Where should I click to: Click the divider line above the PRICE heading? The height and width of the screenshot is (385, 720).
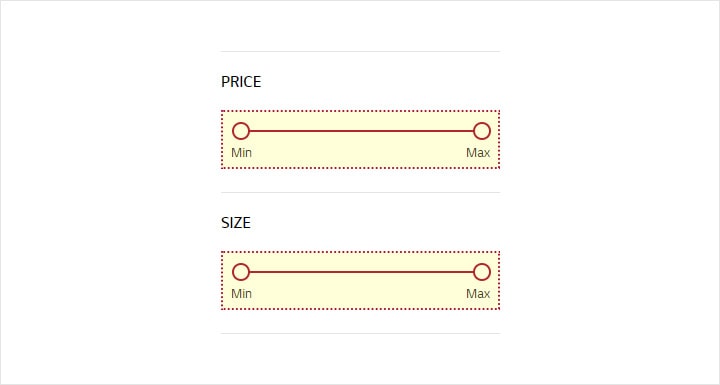point(360,51)
